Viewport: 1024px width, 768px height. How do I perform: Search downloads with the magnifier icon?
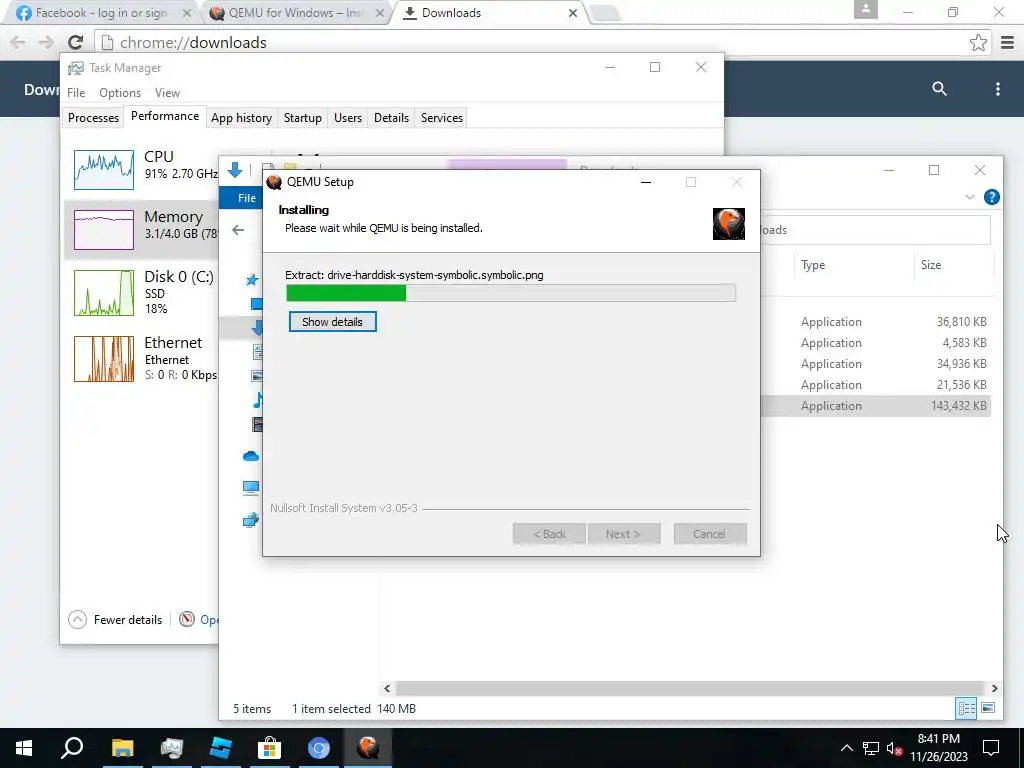[939, 89]
